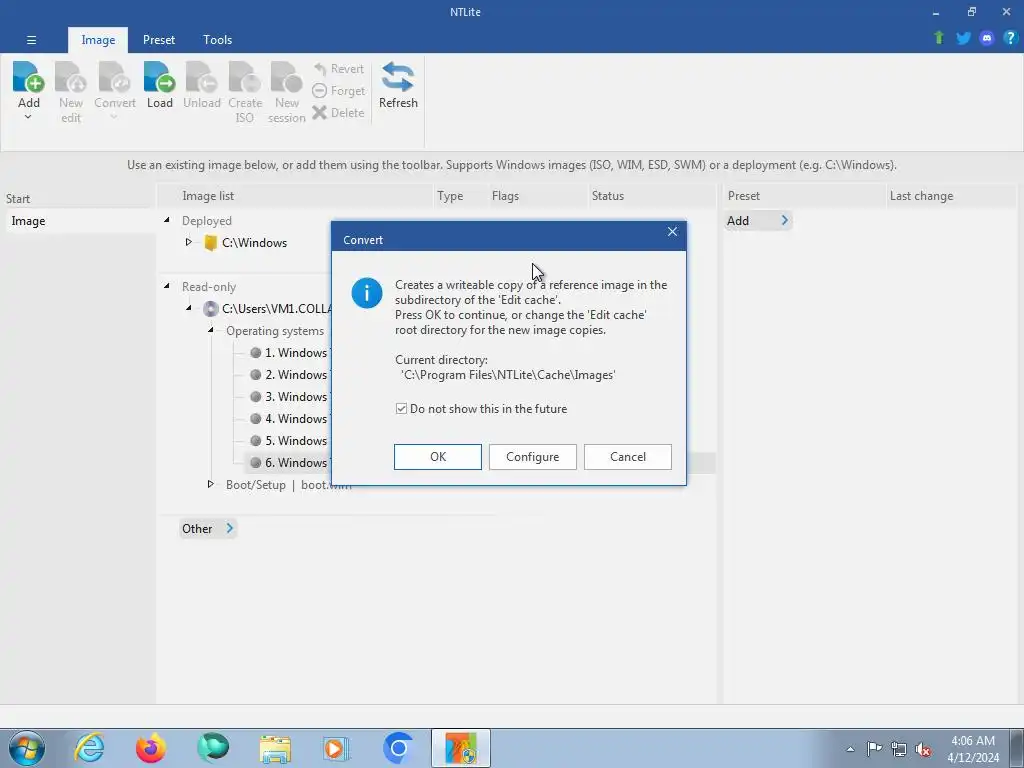Expand the Other section chevron
This screenshot has width=1024, height=768.
click(229, 528)
